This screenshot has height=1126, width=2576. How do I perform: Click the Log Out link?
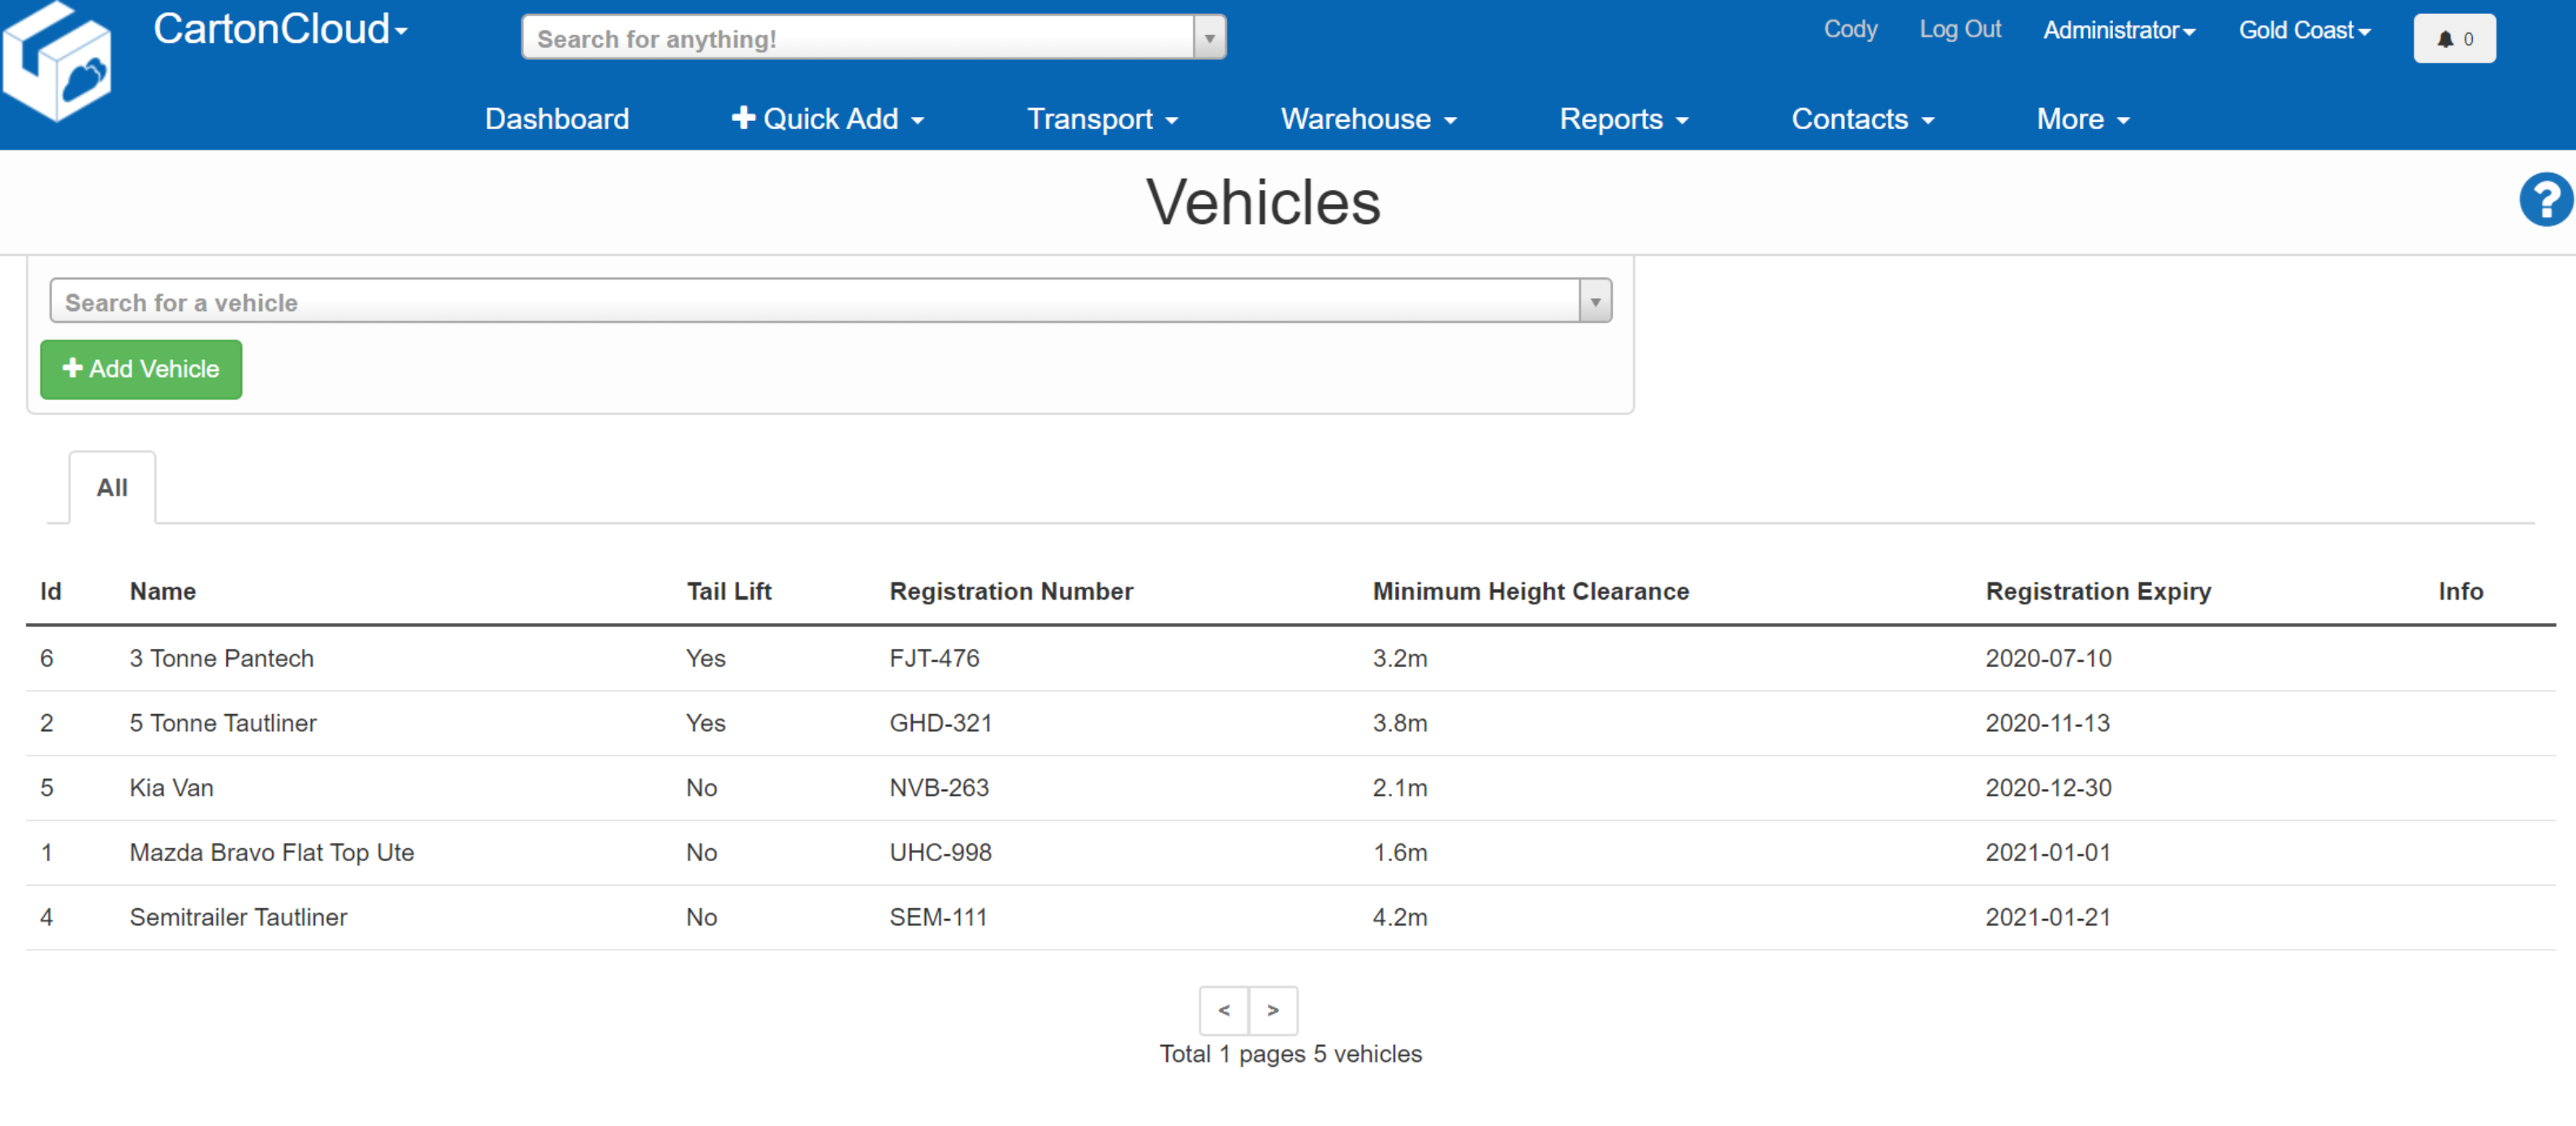[1960, 29]
